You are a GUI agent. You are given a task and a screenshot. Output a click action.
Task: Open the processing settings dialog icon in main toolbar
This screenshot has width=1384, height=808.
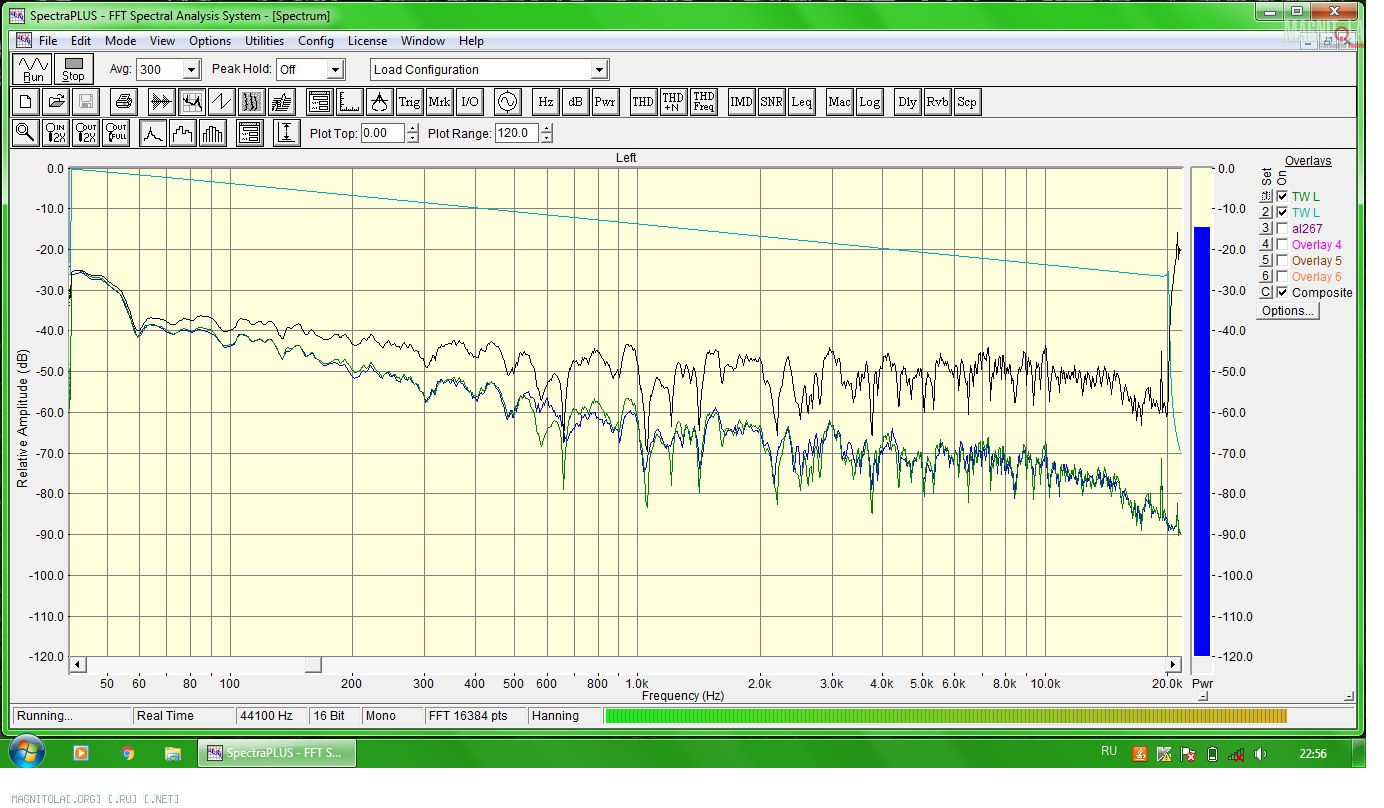tap(319, 102)
